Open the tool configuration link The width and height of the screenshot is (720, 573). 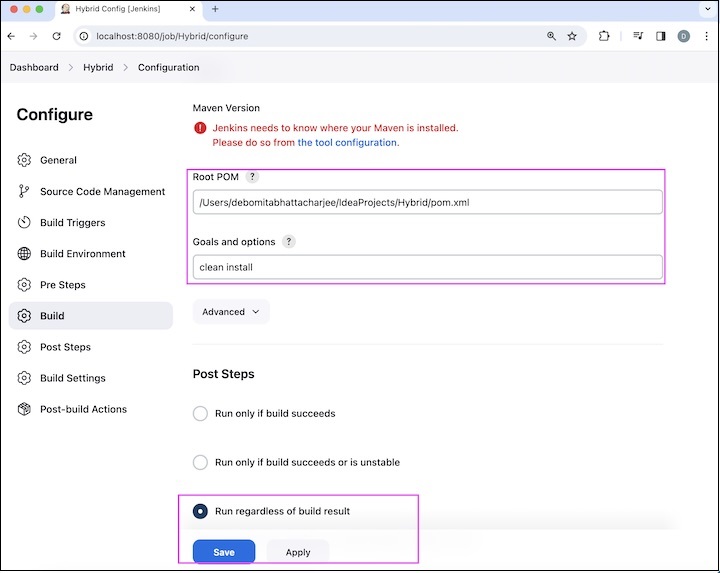(x=347, y=143)
